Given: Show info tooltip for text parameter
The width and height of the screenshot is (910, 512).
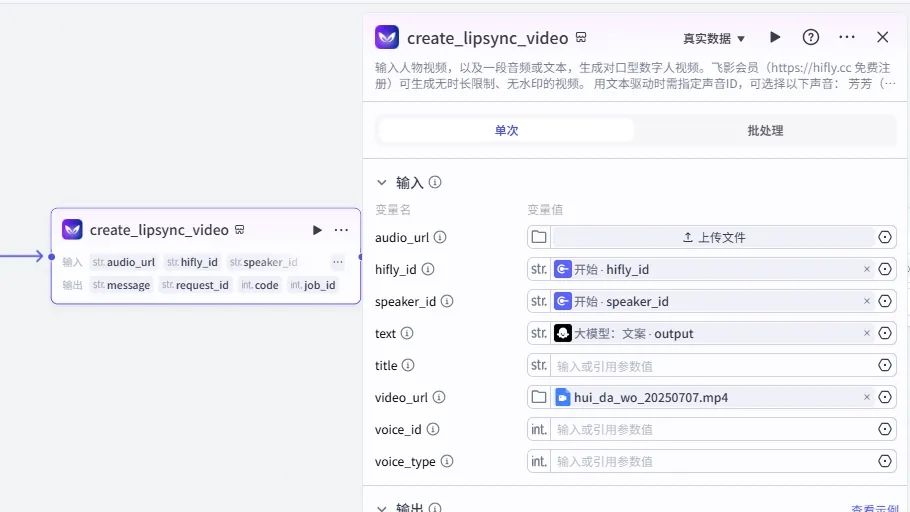Looking at the screenshot, I should (x=407, y=333).
